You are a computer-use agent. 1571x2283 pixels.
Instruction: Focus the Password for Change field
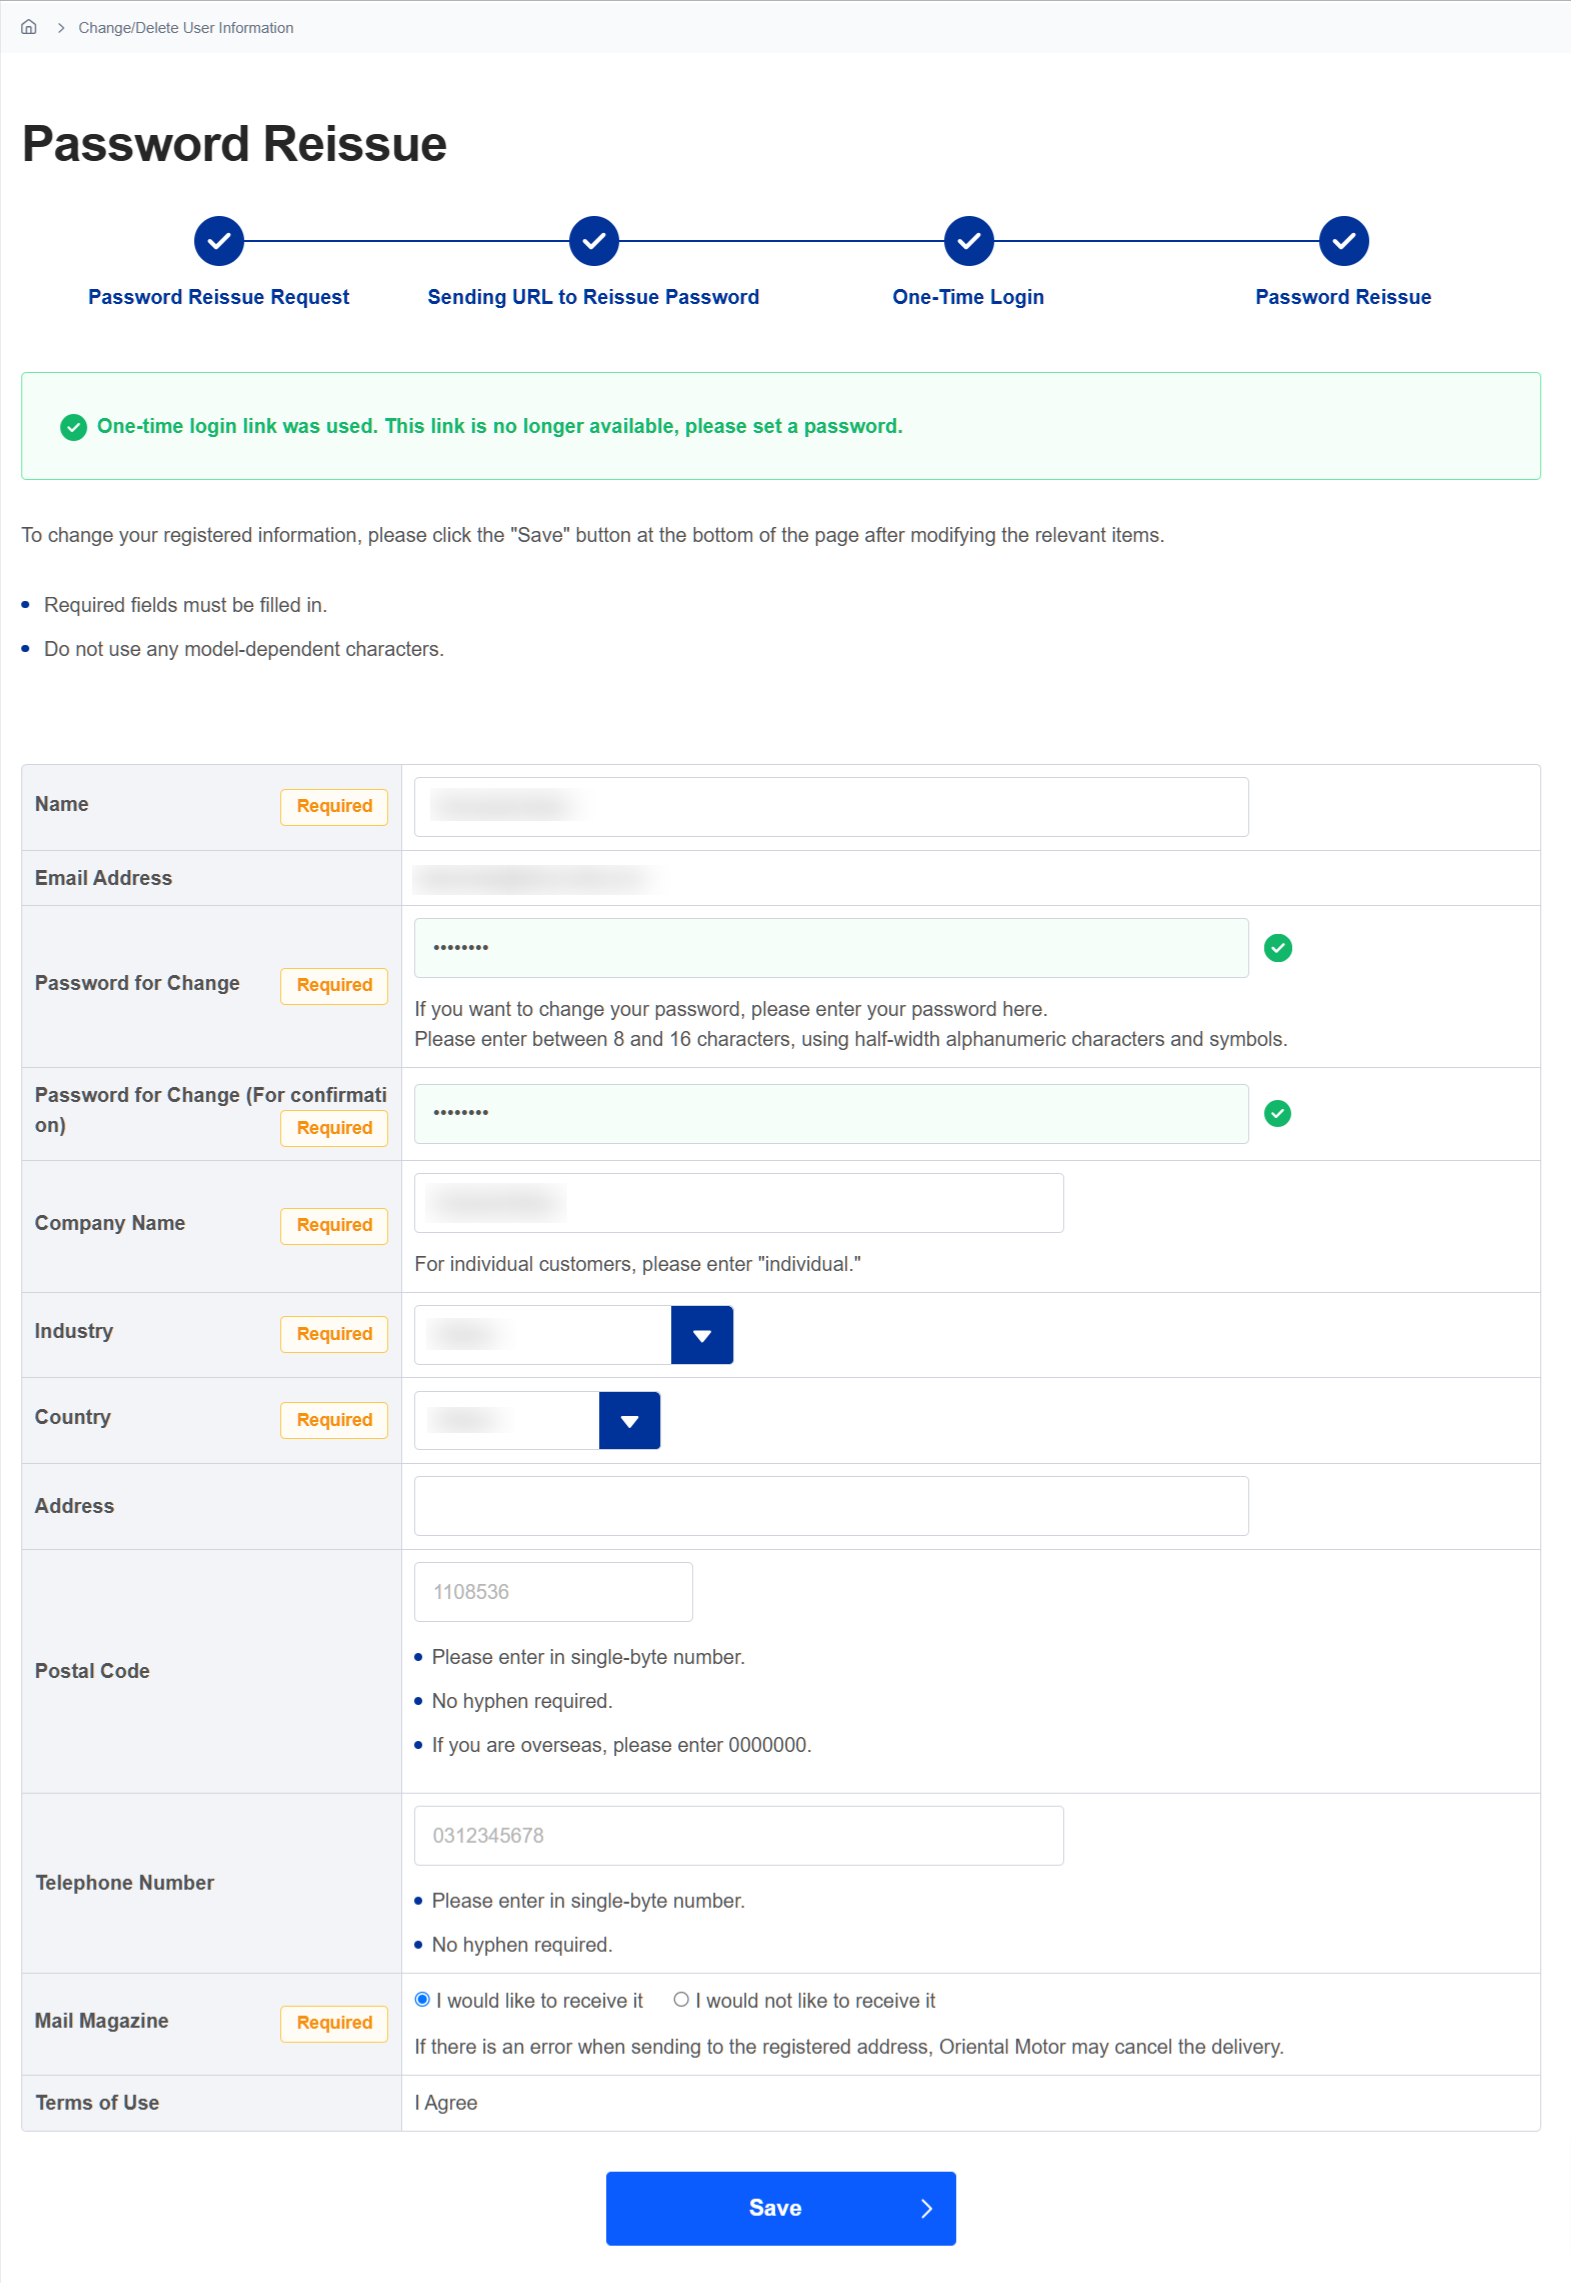(831, 948)
